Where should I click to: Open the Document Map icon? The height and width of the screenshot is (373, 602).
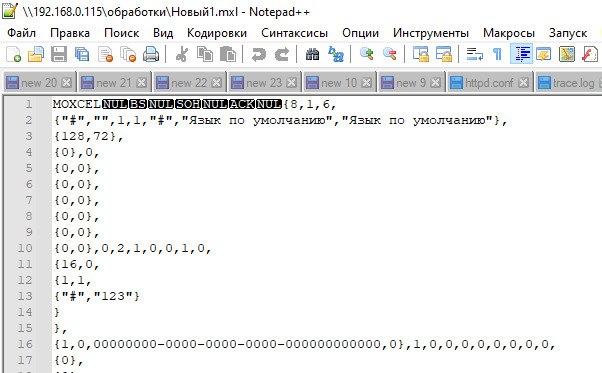pyautogui.click(x=567, y=54)
